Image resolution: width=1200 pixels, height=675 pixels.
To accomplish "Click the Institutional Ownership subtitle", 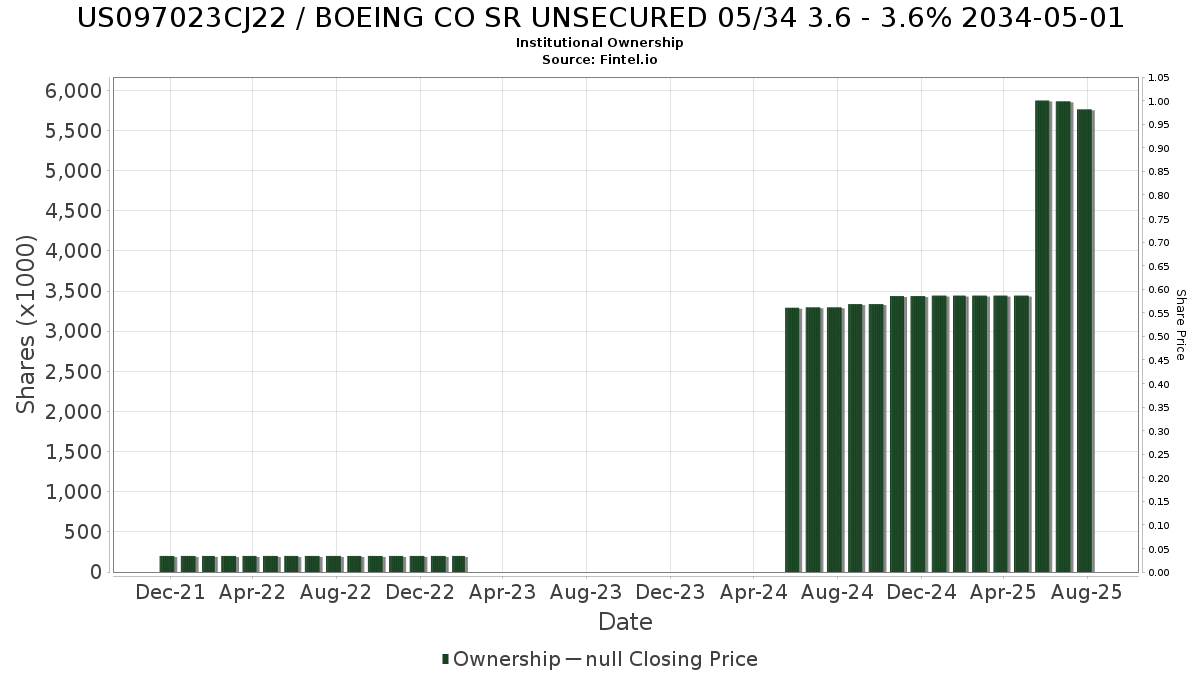I will click(600, 43).
